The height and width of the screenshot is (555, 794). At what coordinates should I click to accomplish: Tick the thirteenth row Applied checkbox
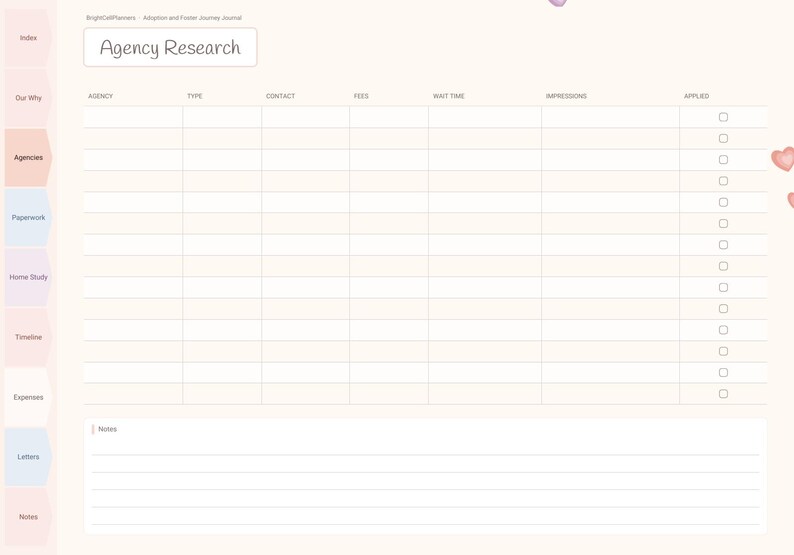click(x=723, y=372)
